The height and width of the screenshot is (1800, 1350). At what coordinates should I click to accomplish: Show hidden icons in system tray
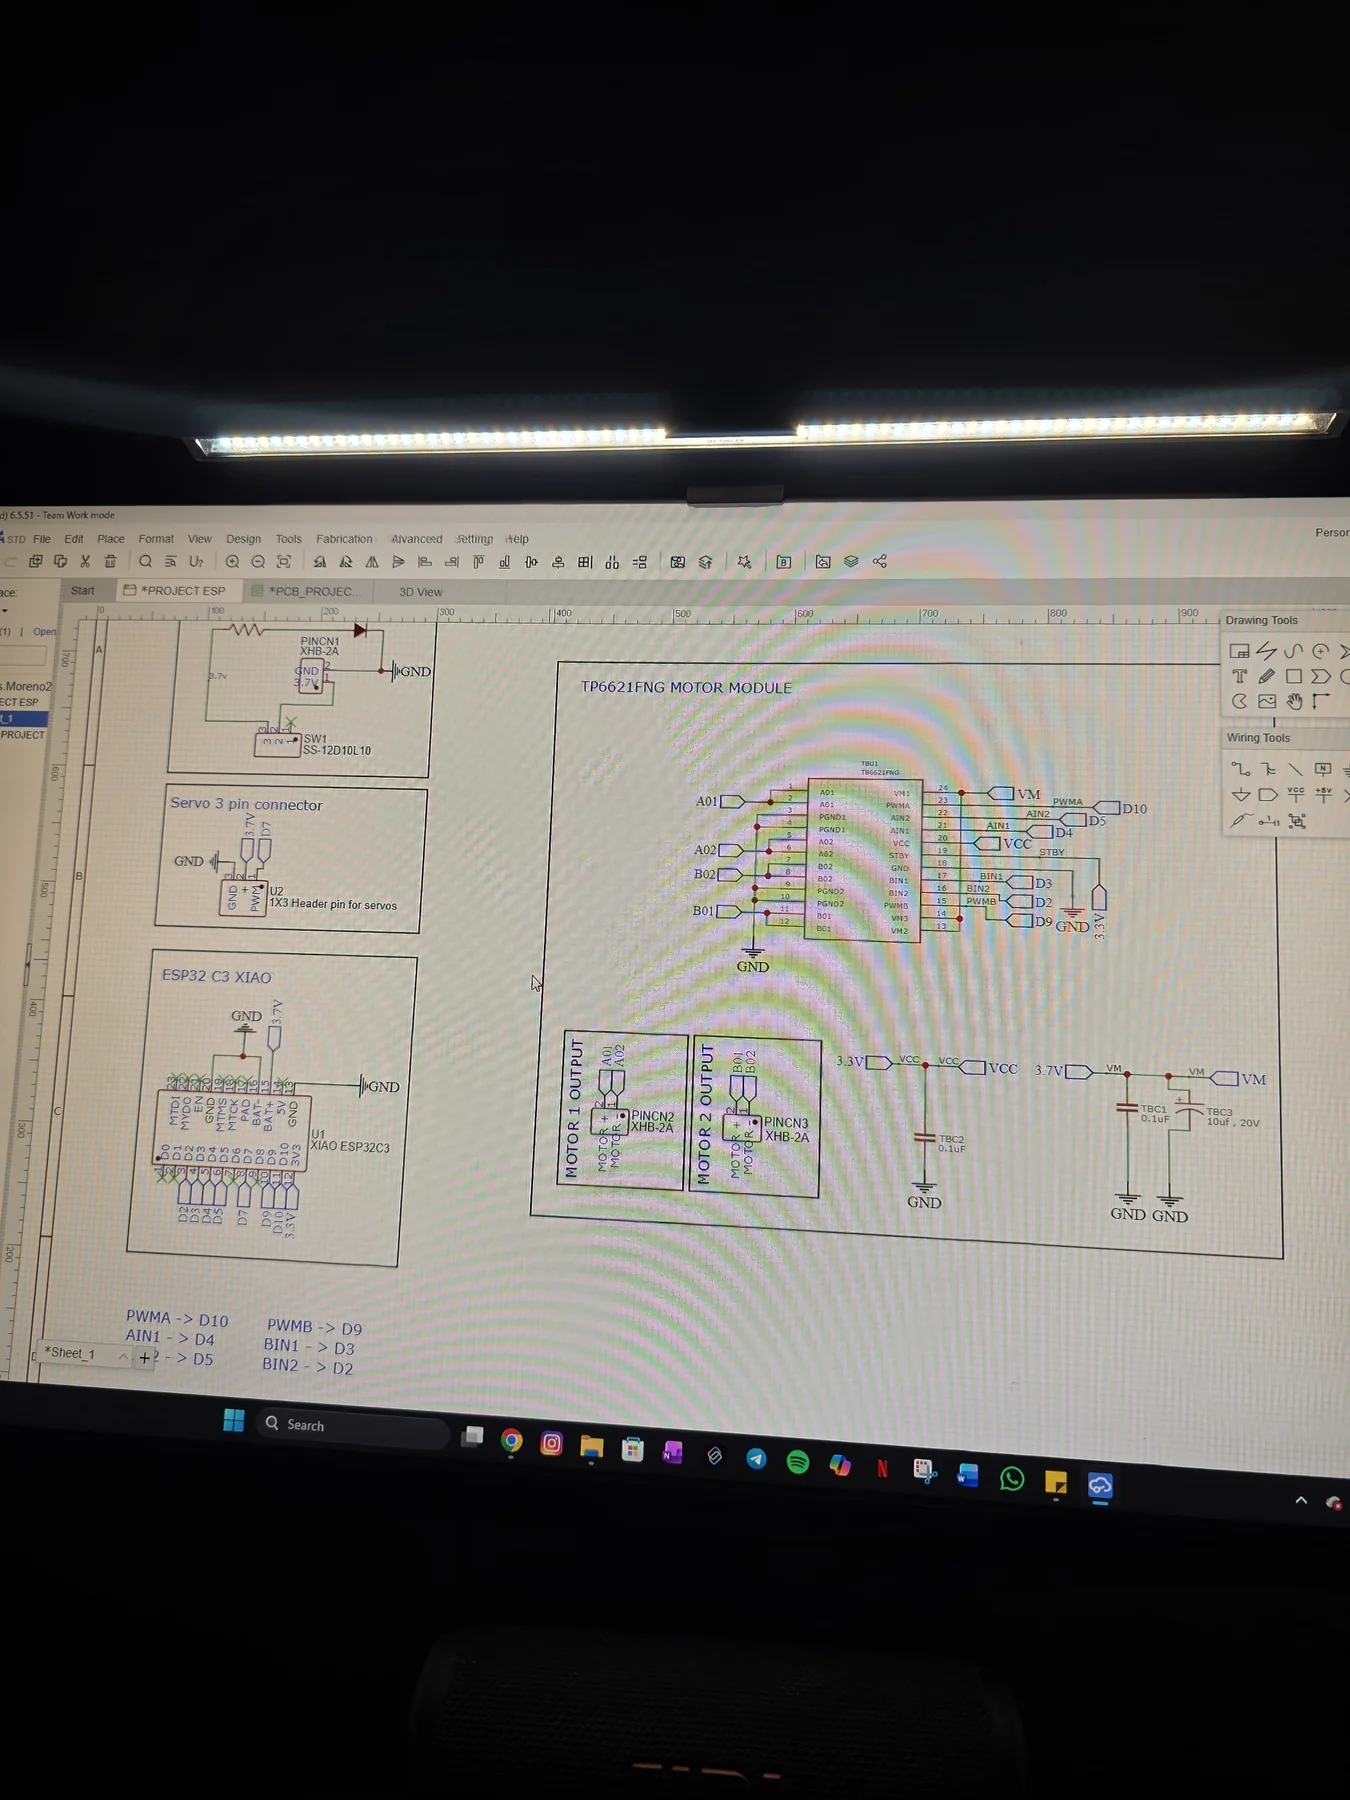[1301, 1500]
